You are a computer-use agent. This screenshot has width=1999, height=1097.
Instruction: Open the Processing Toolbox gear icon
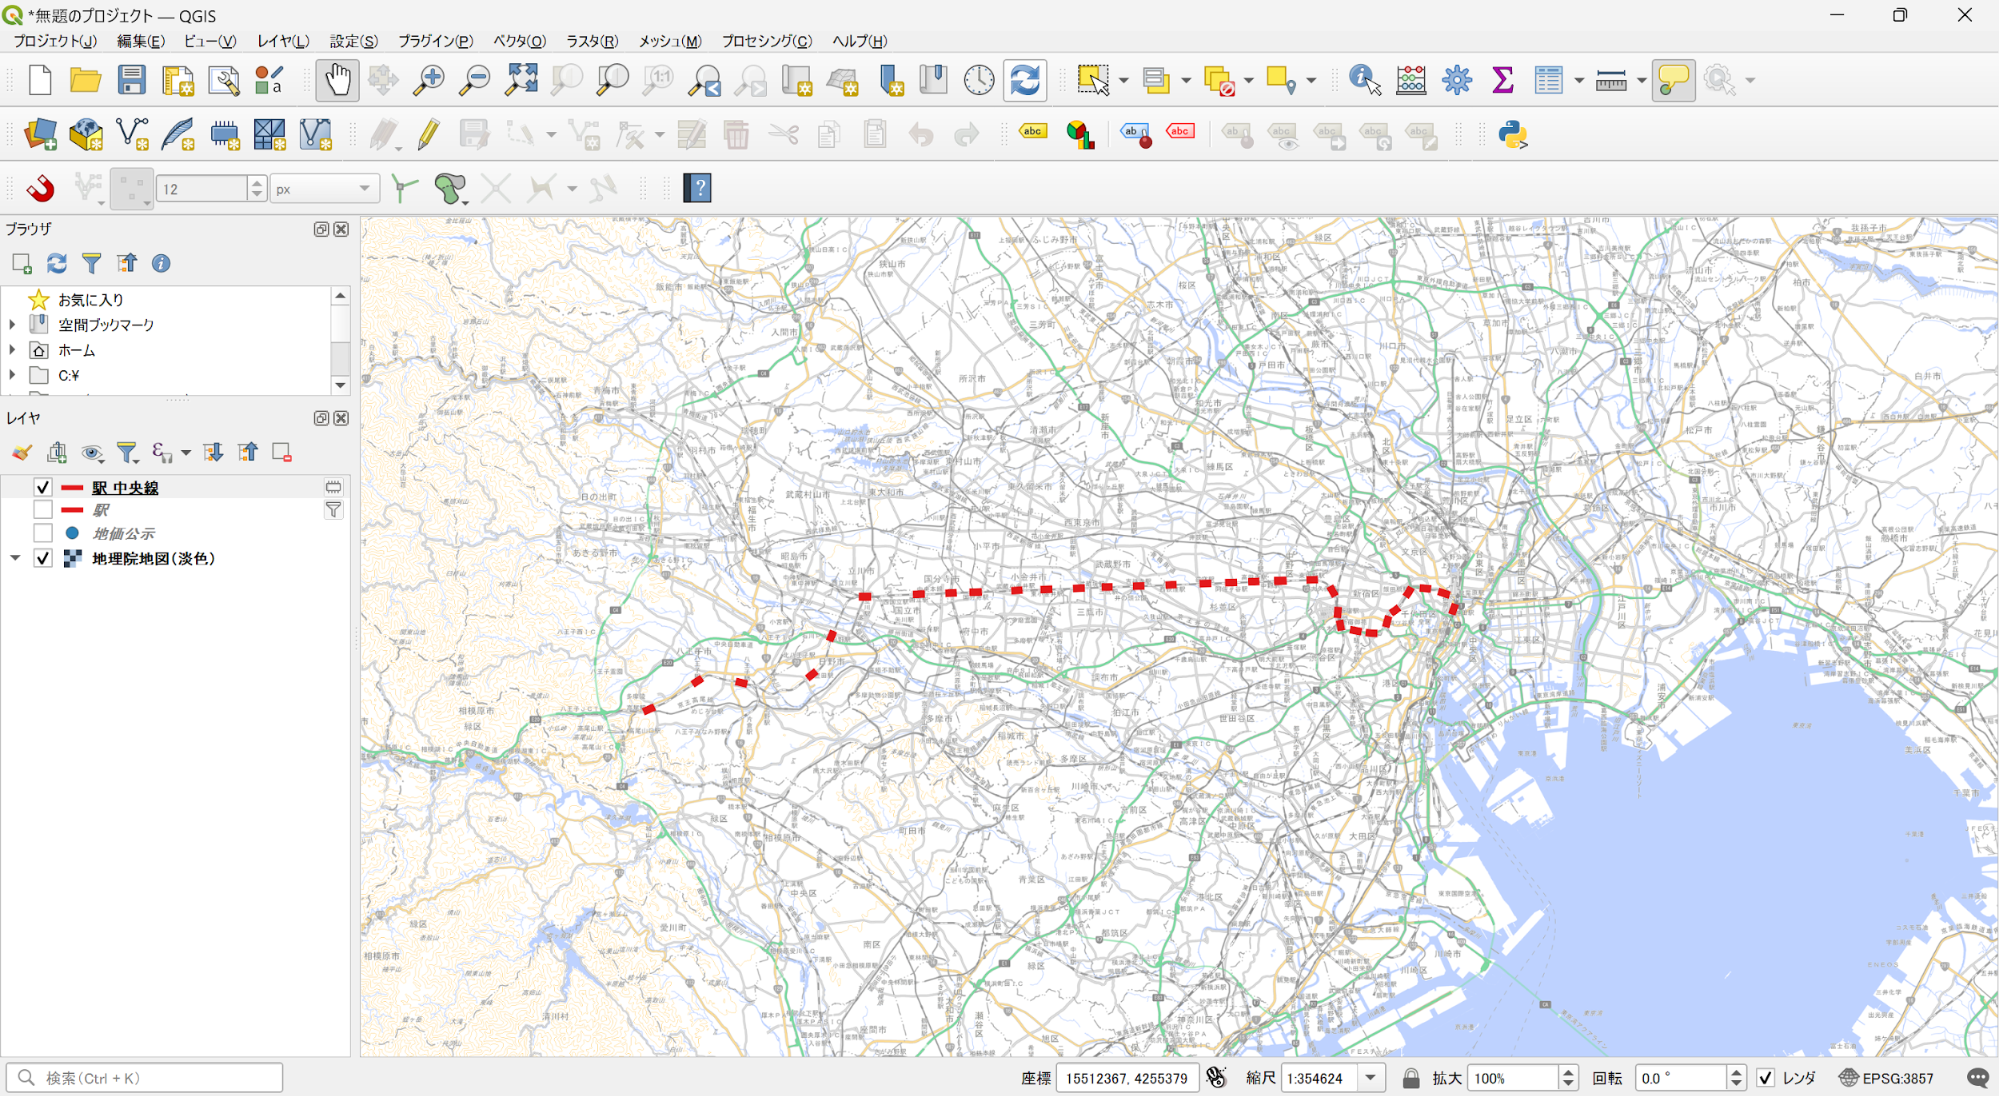point(1457,80)
